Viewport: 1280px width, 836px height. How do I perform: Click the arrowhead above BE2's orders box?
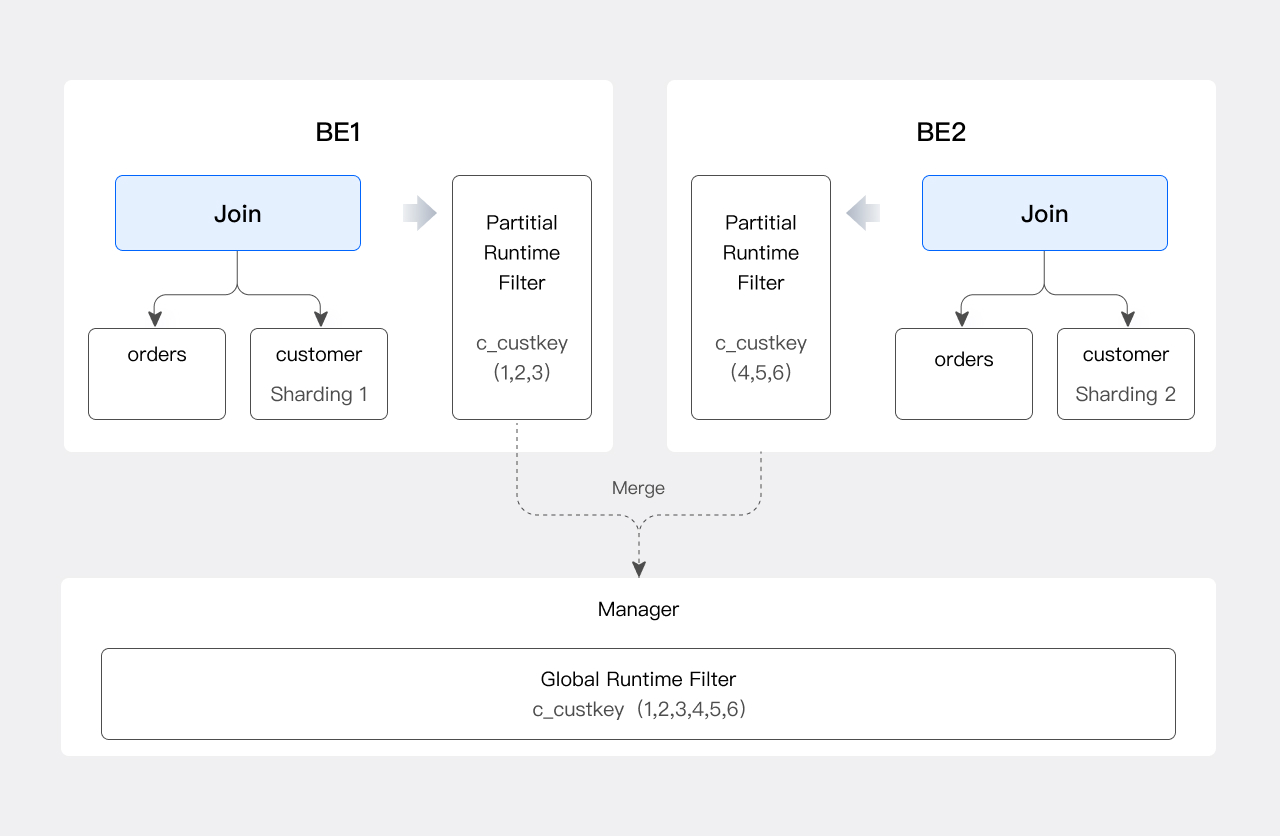pyautogui.click(x=962, y=319)
